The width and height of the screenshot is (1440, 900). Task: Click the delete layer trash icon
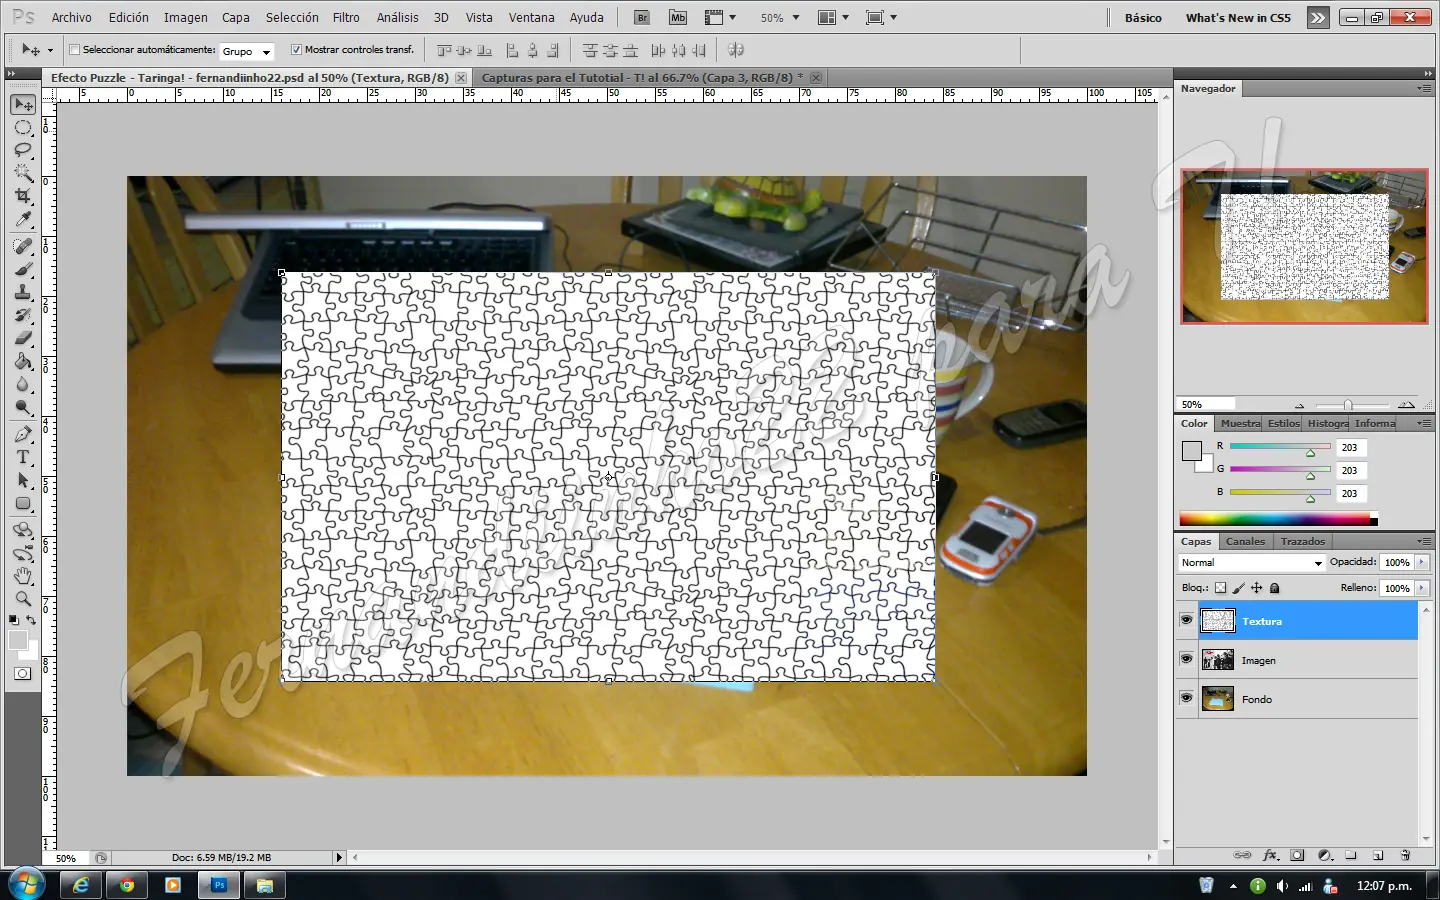click(x=1405, y=855)
